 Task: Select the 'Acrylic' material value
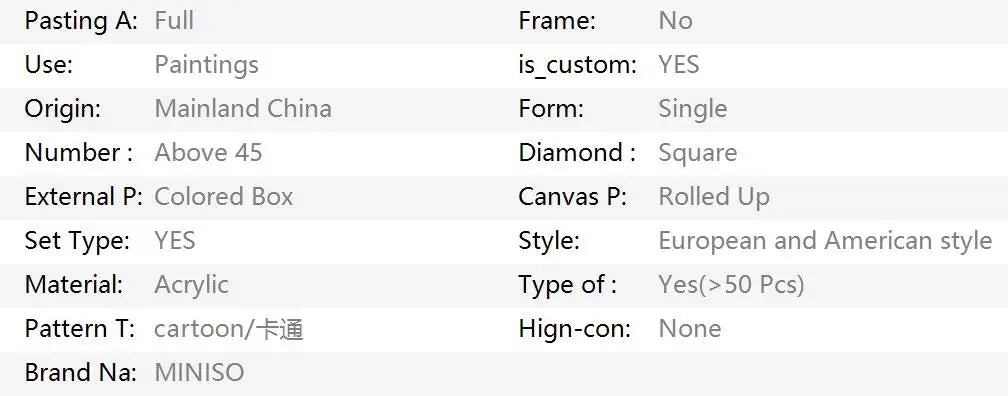pos(192,285)
